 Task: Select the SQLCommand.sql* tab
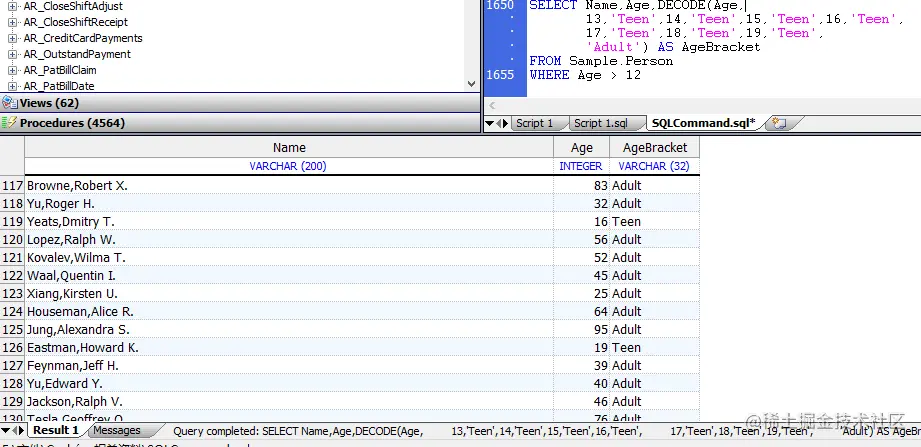703,123
